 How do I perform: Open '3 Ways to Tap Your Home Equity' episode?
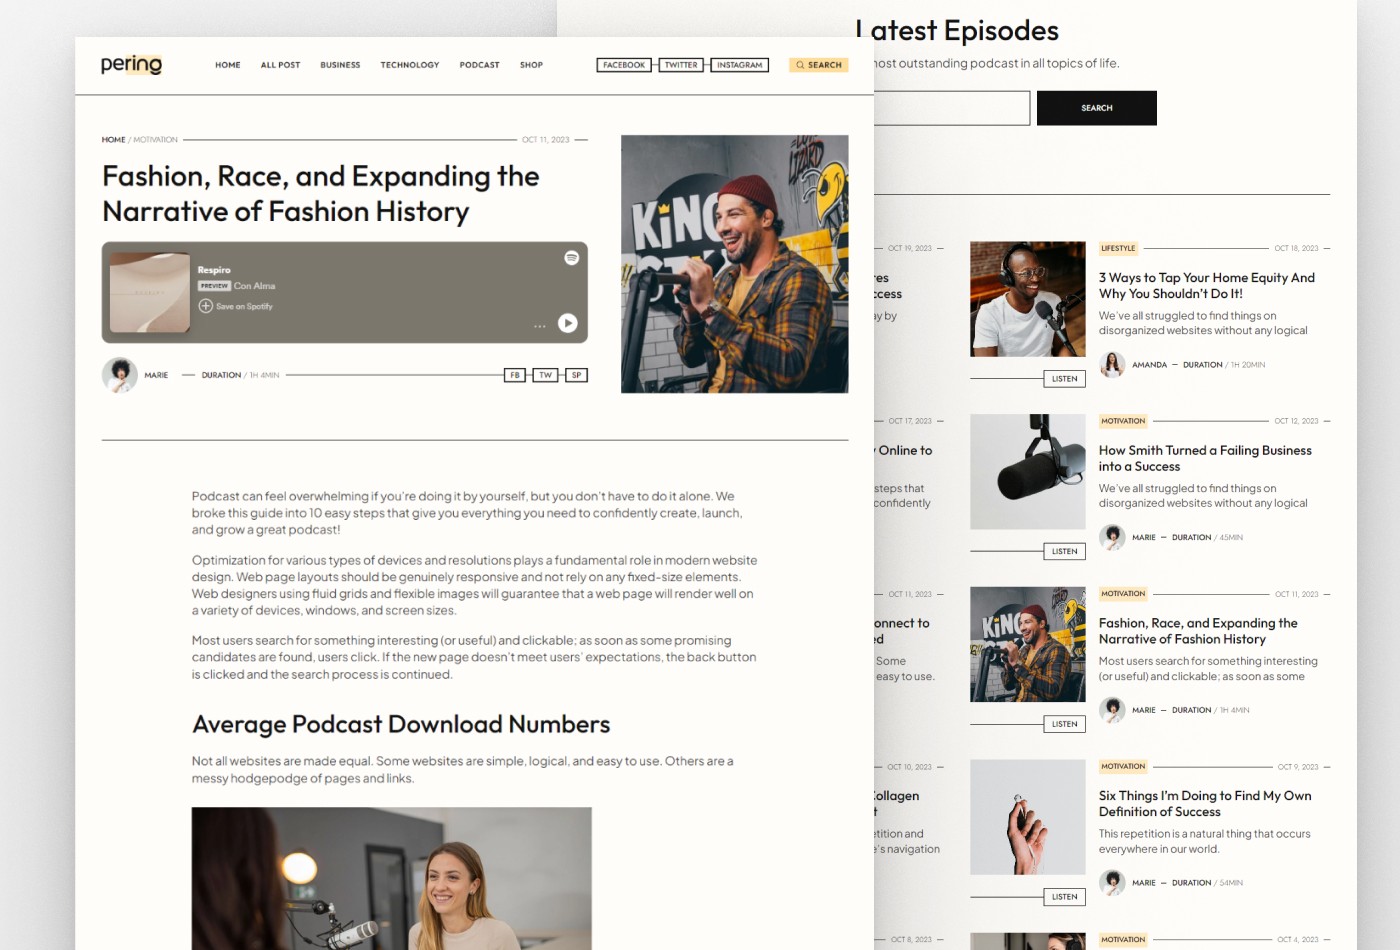(x=1207, y=286)
